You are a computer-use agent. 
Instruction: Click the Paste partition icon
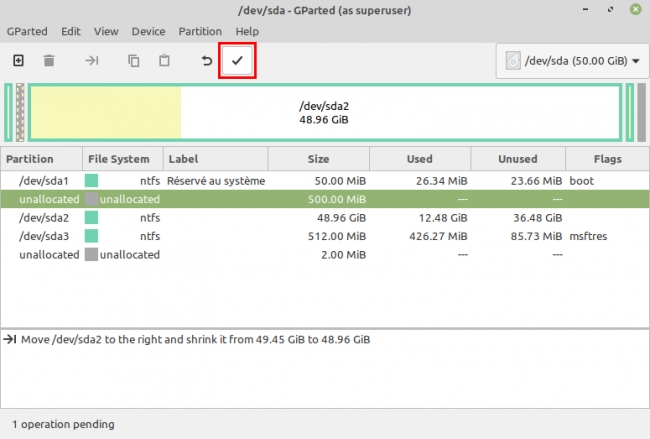pyautogui.click(x=164, y=61)
